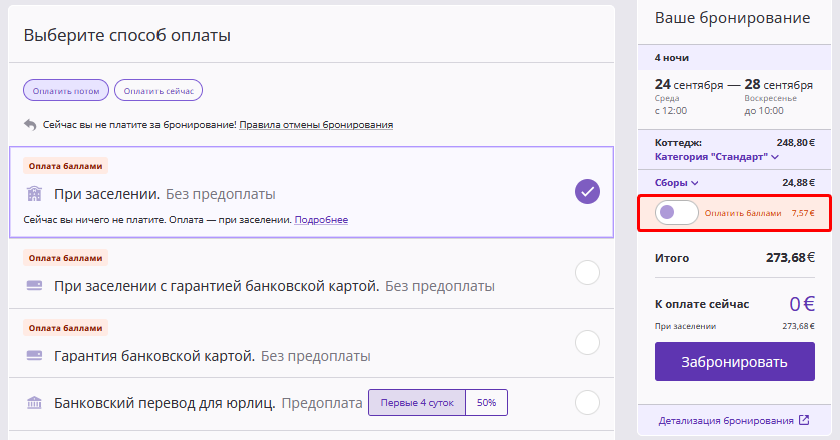This screenshot has height=440, width=840.
Task: Click the external-link icon by "Детализация бронирования"
Action: pyautogui.click(x=804, y=420)
